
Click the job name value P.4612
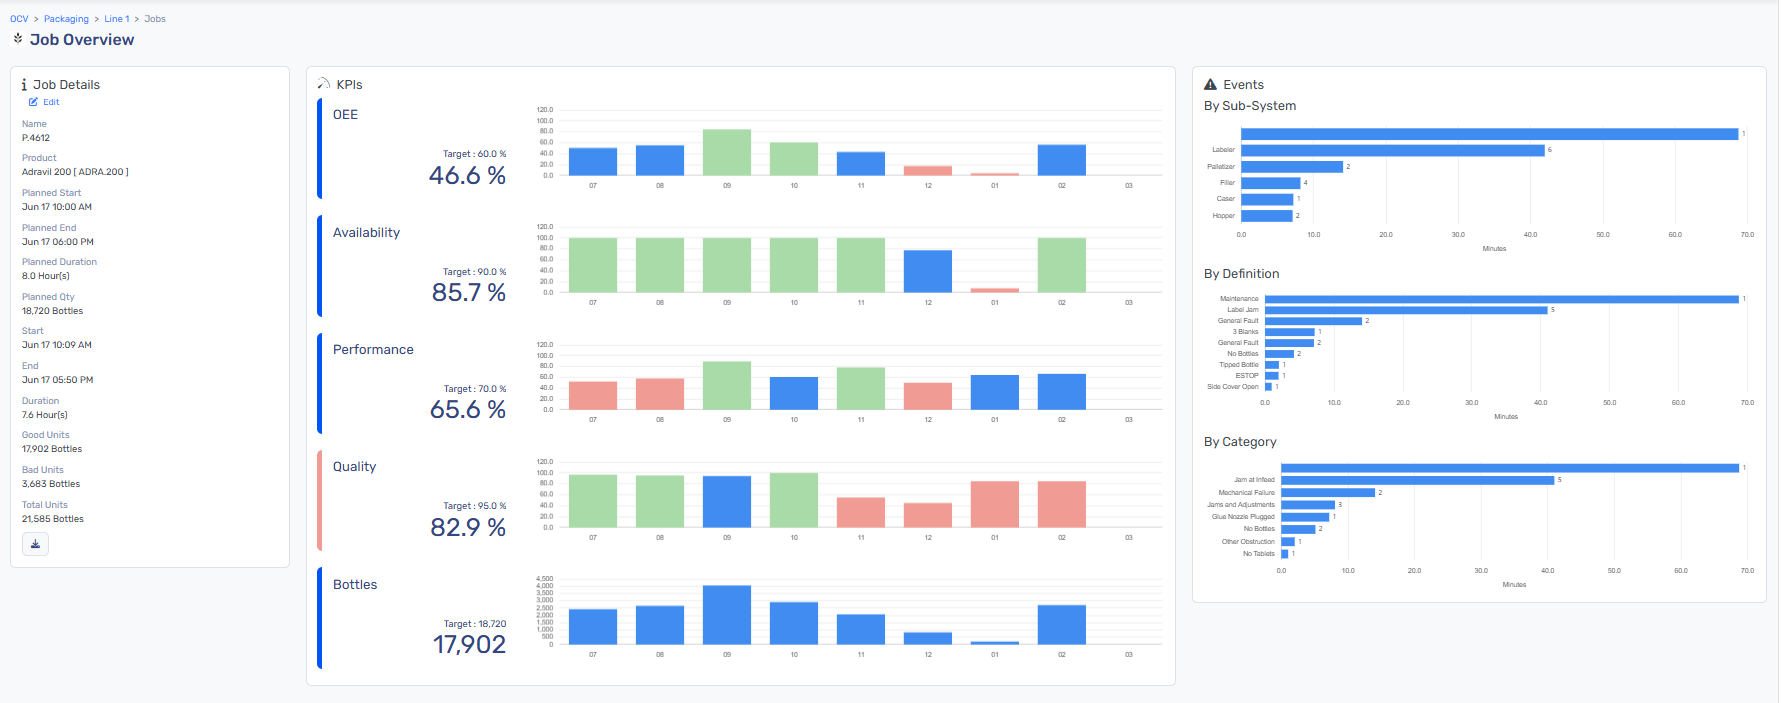[36, 138]
